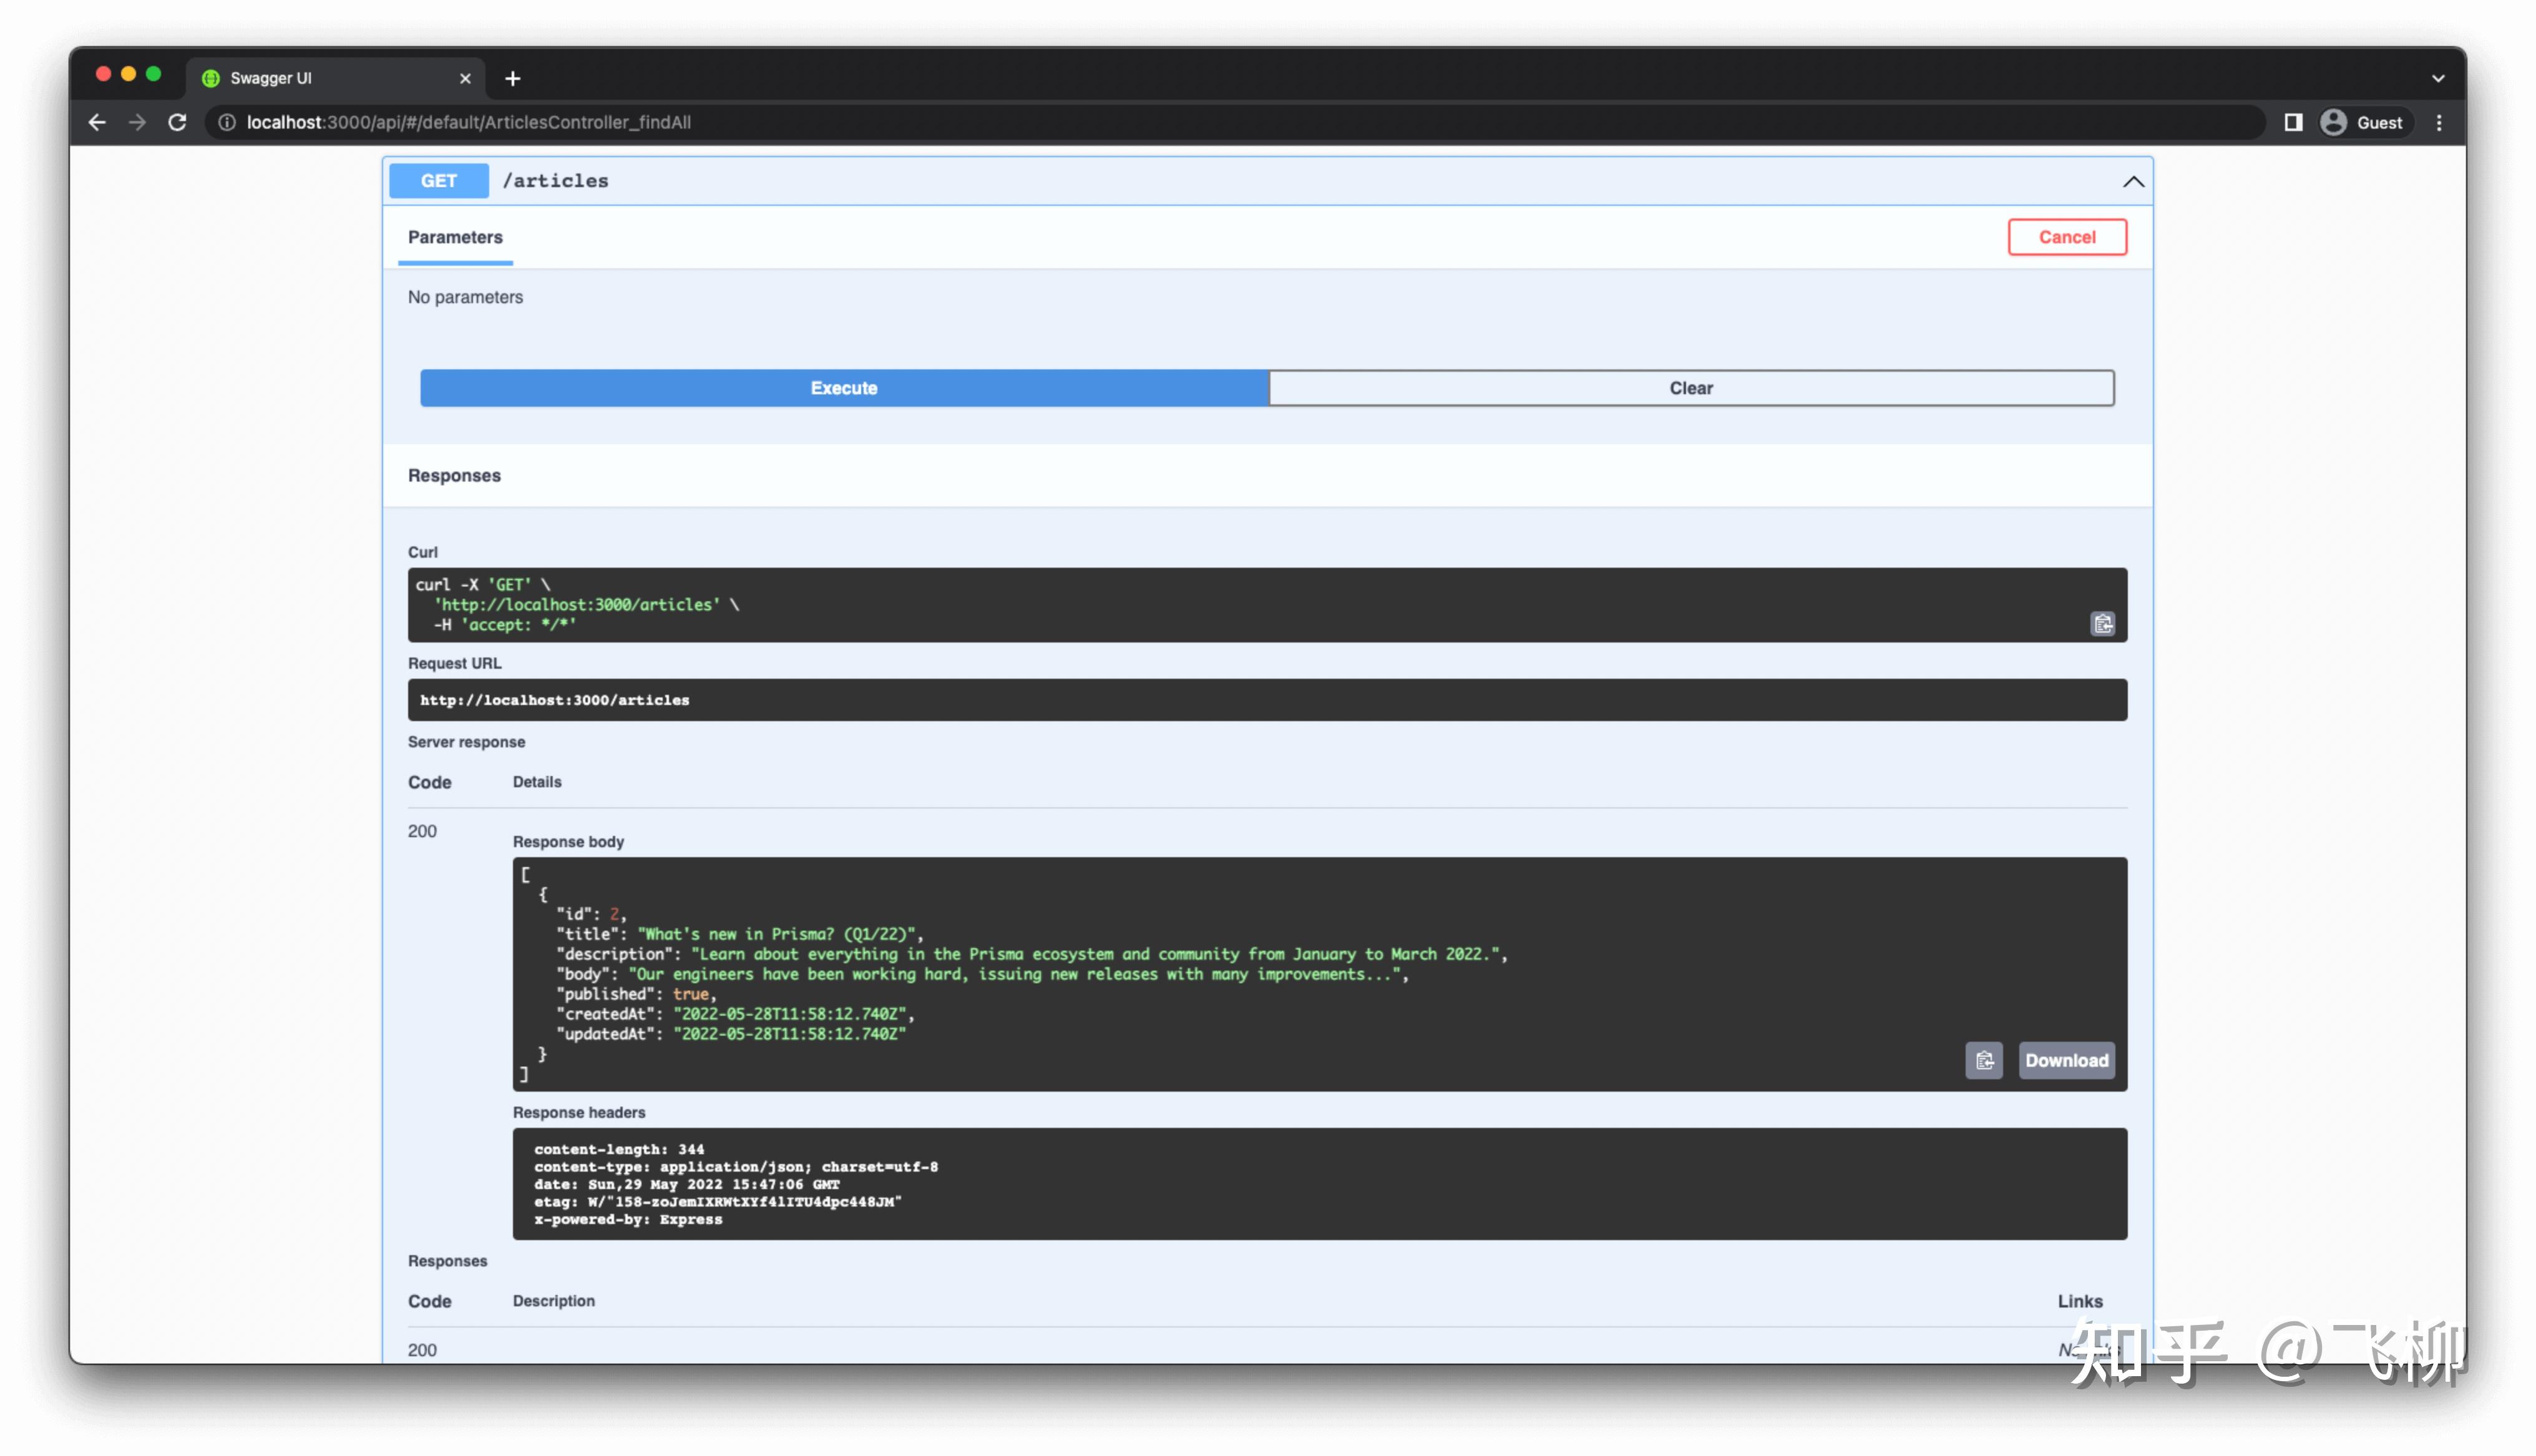Image resolution: width=2536 pixels, height=1456 pixels.
Task: Expand the tab search dropdown arrow
Action: [x=2438, y=78]
